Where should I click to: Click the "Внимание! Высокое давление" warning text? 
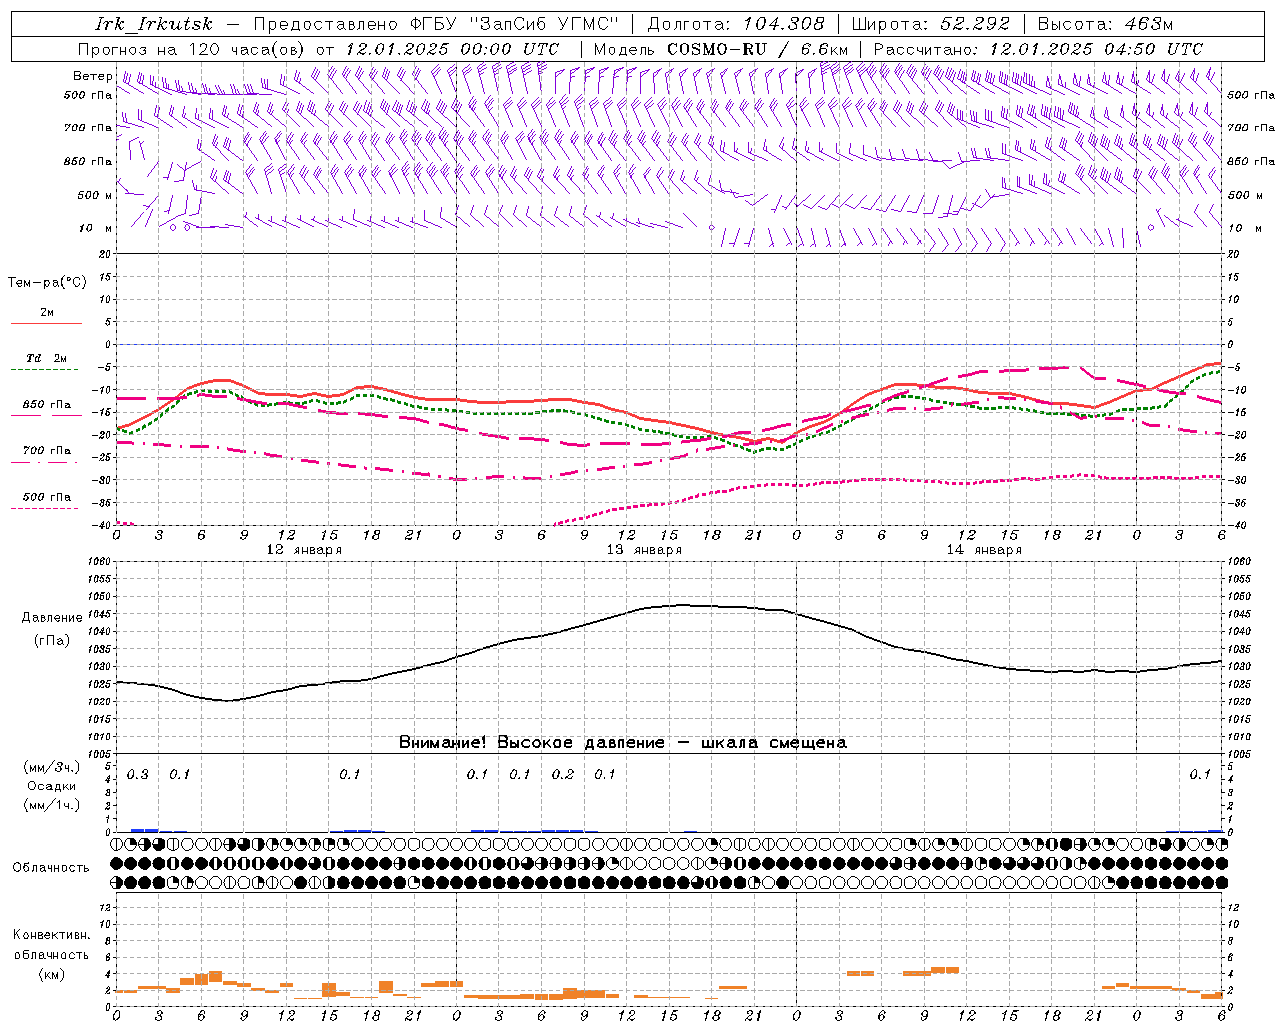point(531,742)
